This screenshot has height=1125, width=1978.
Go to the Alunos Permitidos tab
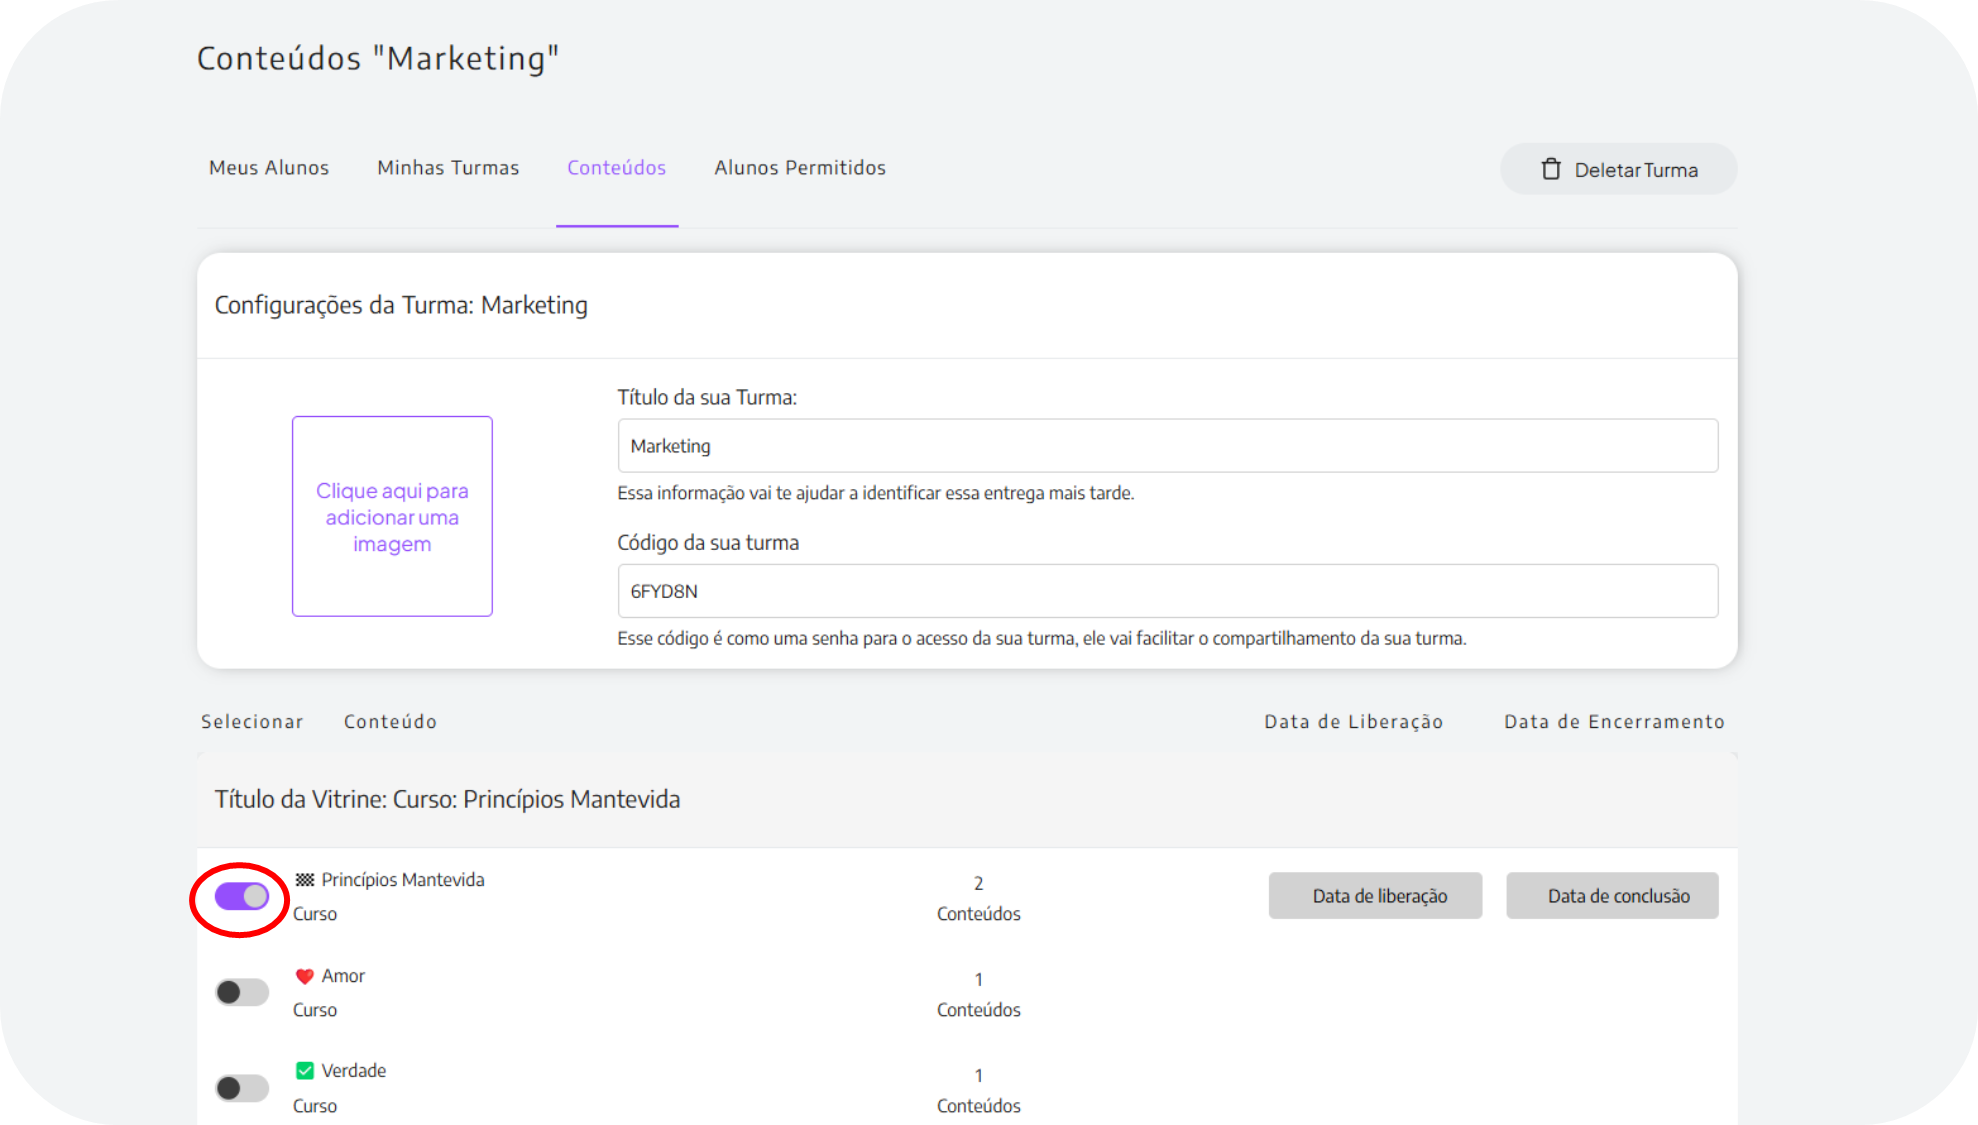tap(800, 168)
